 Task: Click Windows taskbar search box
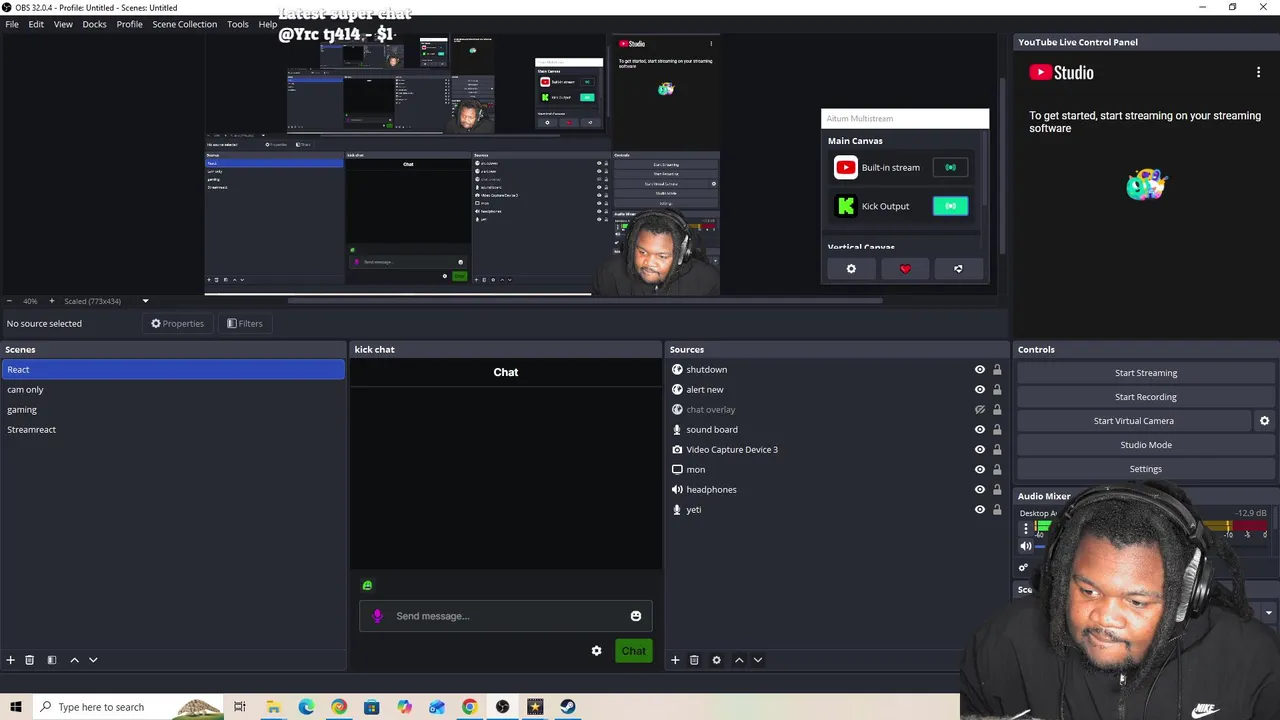(x=128, y=707)
